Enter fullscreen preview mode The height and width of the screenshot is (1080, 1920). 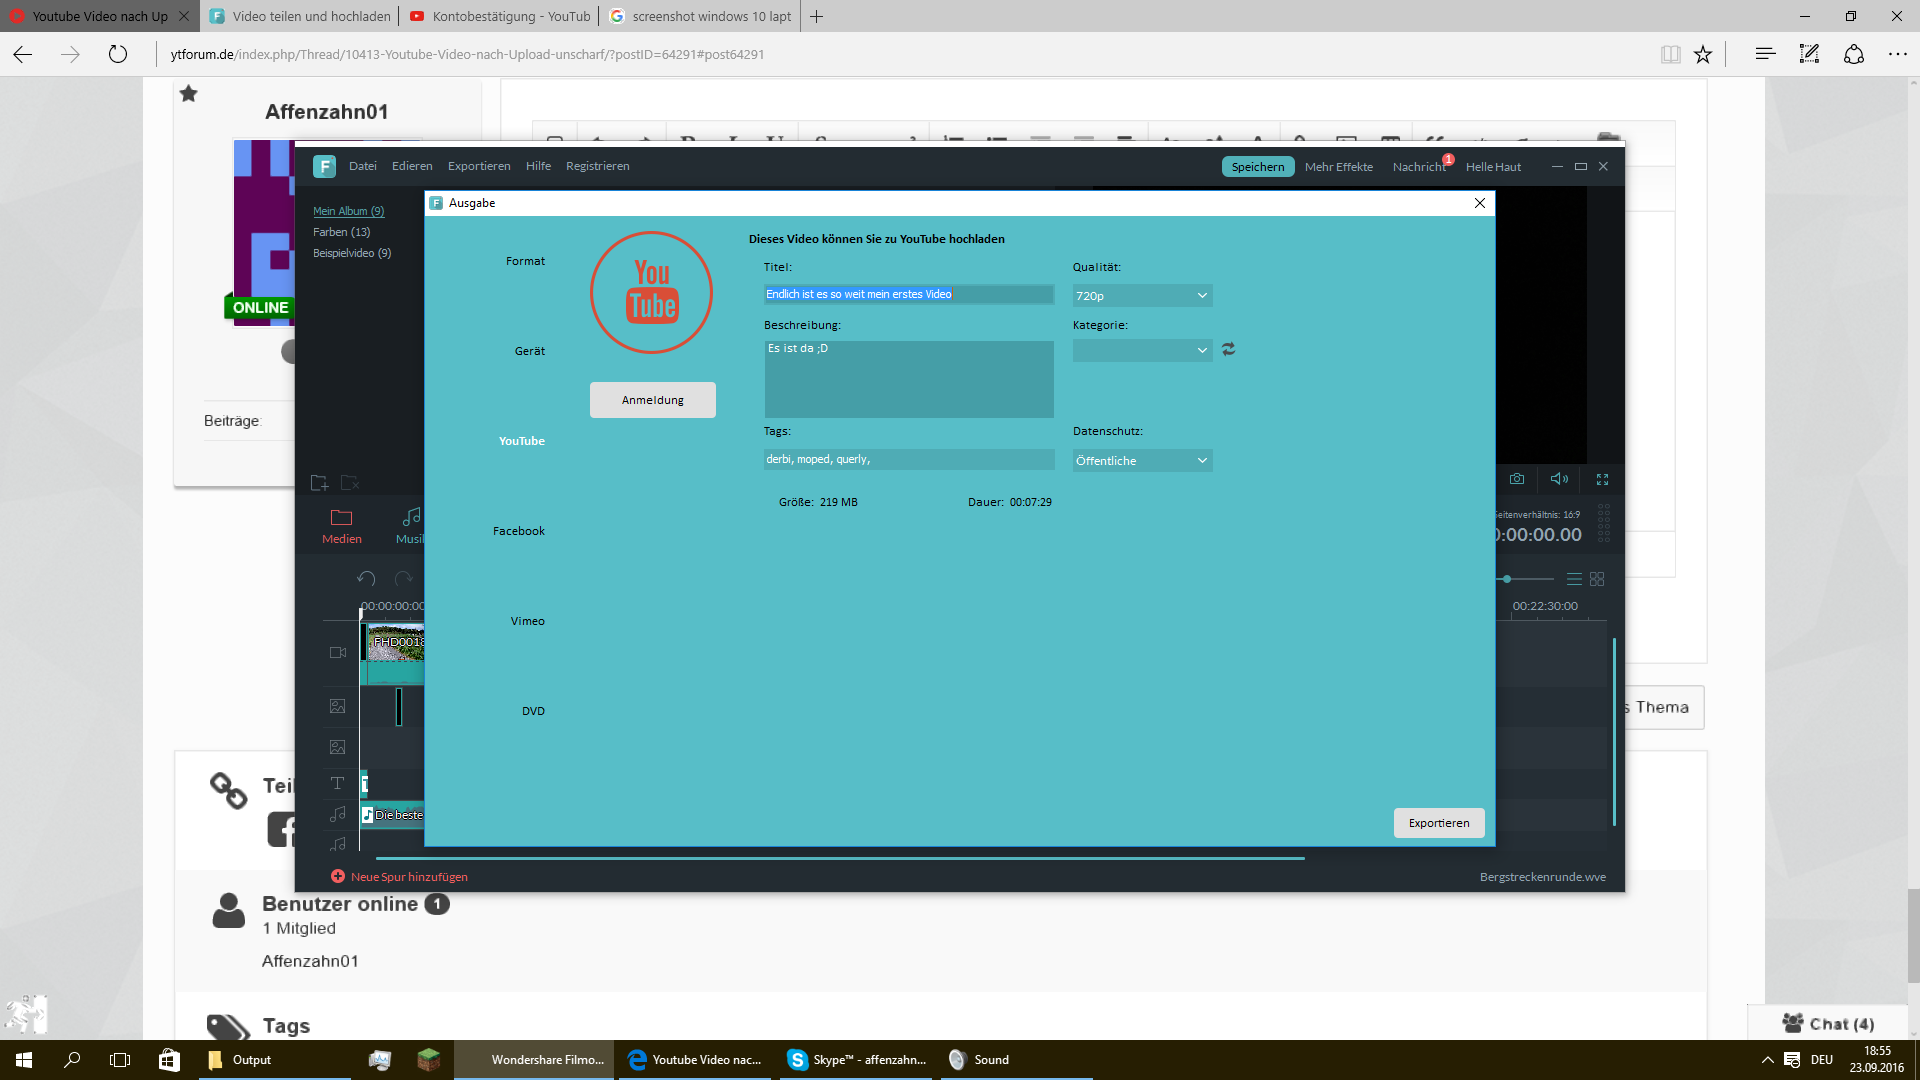point(1602,480)
